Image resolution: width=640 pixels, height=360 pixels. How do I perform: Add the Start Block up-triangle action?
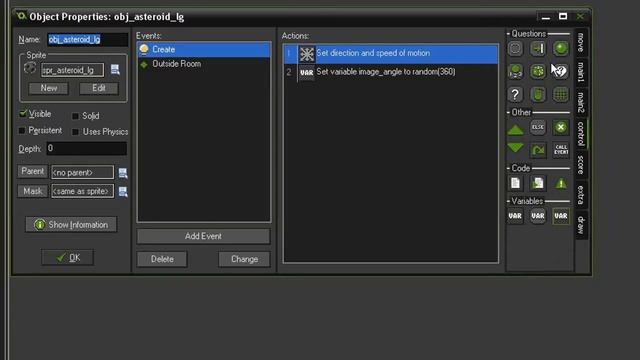(515, 130)
